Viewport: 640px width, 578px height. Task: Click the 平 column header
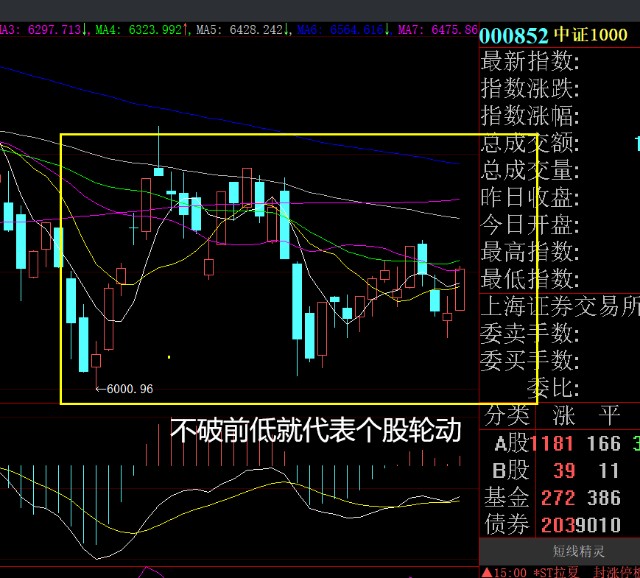(609, 415)
